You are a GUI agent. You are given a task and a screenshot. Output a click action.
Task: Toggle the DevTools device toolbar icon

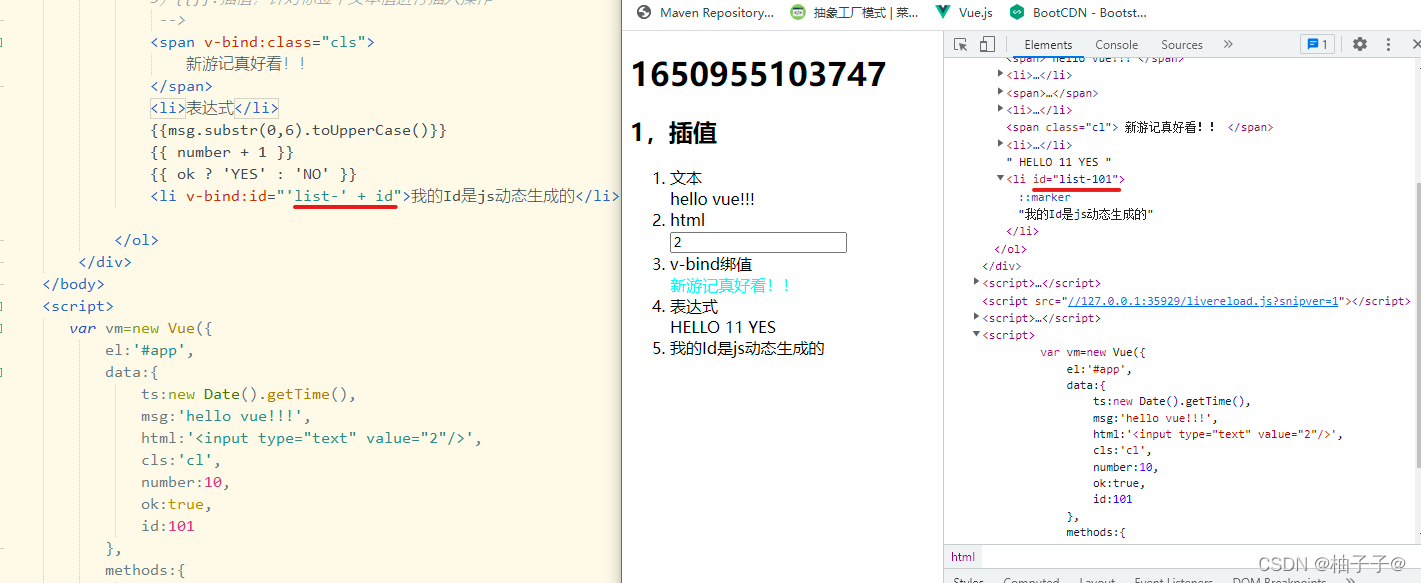point(987,44)
